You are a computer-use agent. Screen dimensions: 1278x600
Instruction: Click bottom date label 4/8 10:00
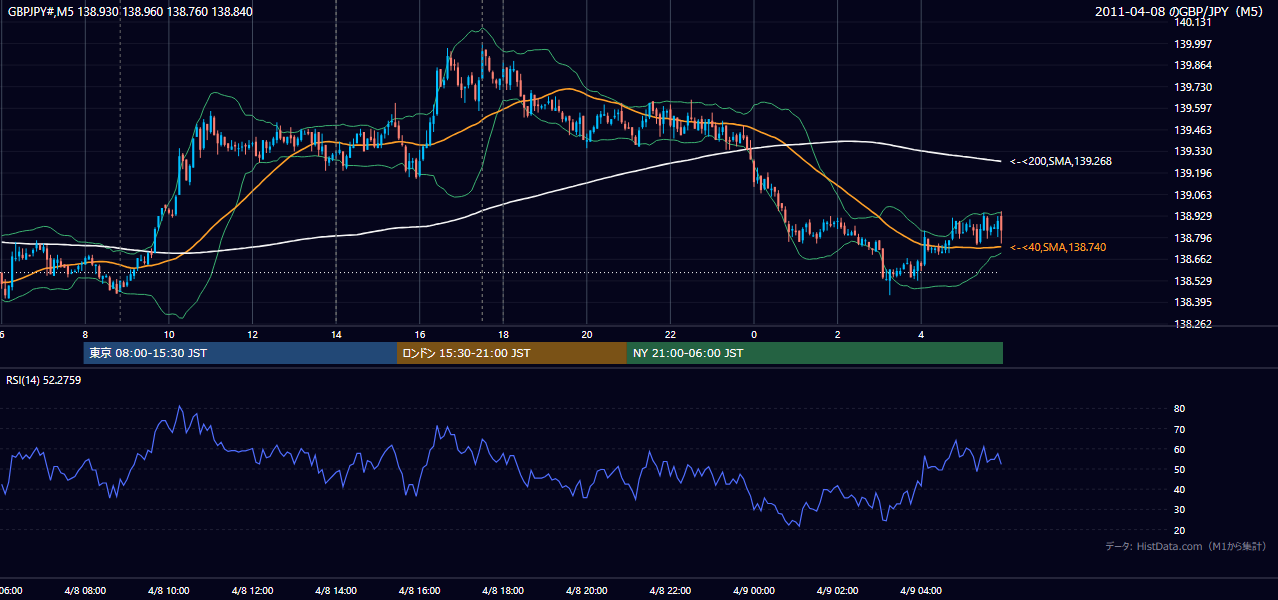point(168,591)
